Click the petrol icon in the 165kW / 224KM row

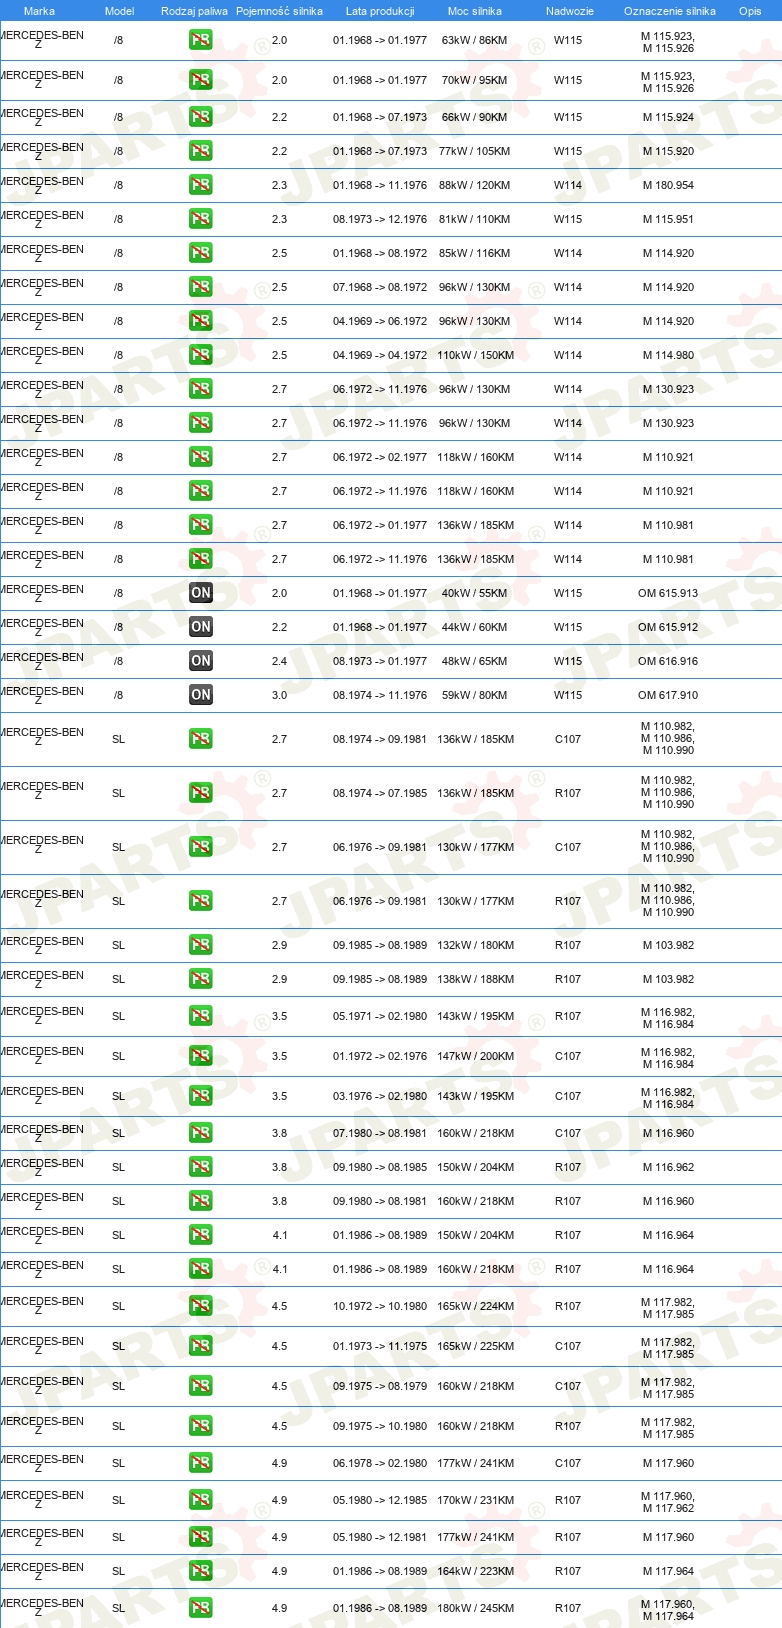(201, 1307)
